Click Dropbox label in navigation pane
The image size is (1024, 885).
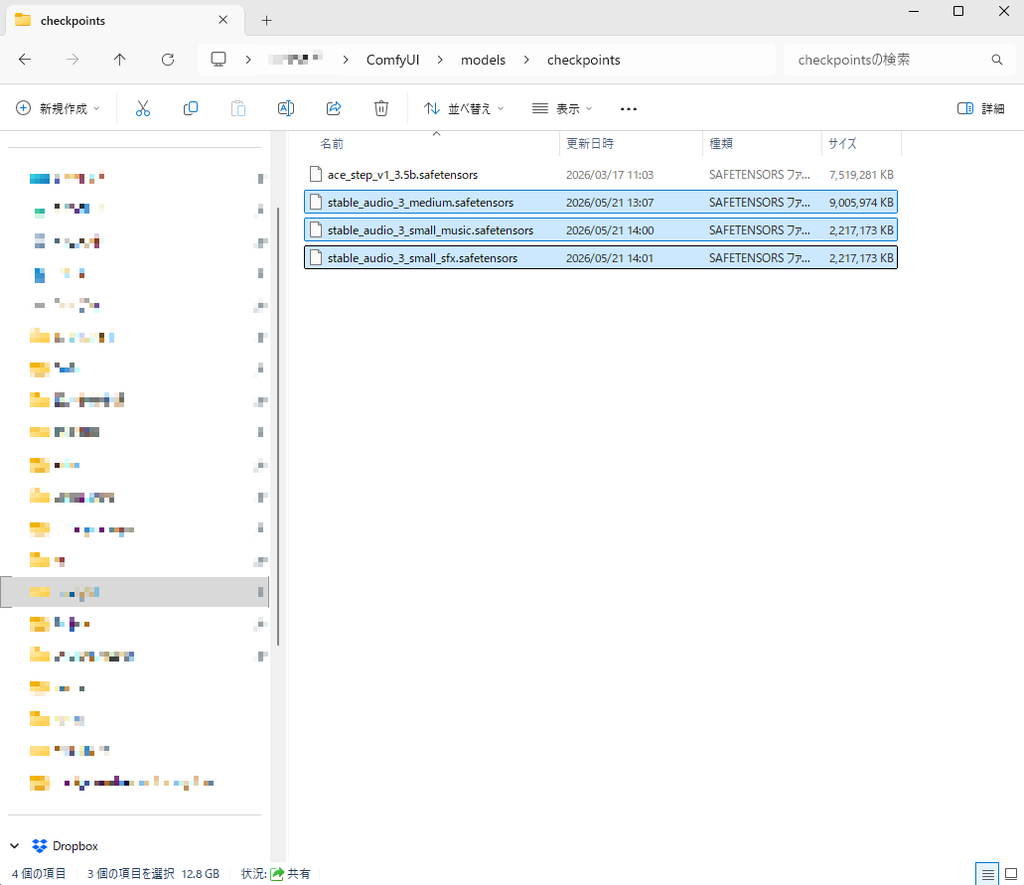point(75,846)
